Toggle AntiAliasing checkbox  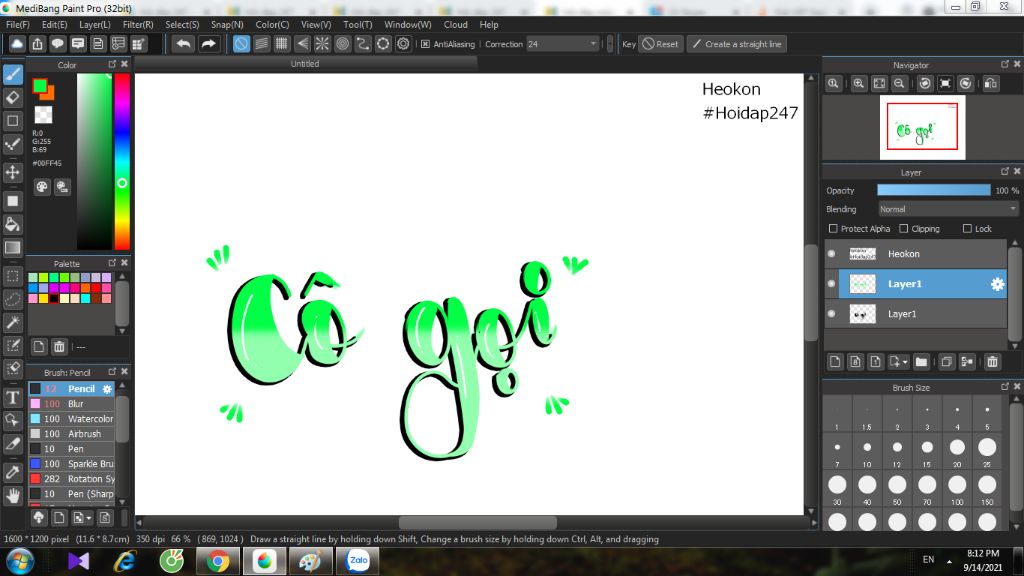(x=426, y=44)
